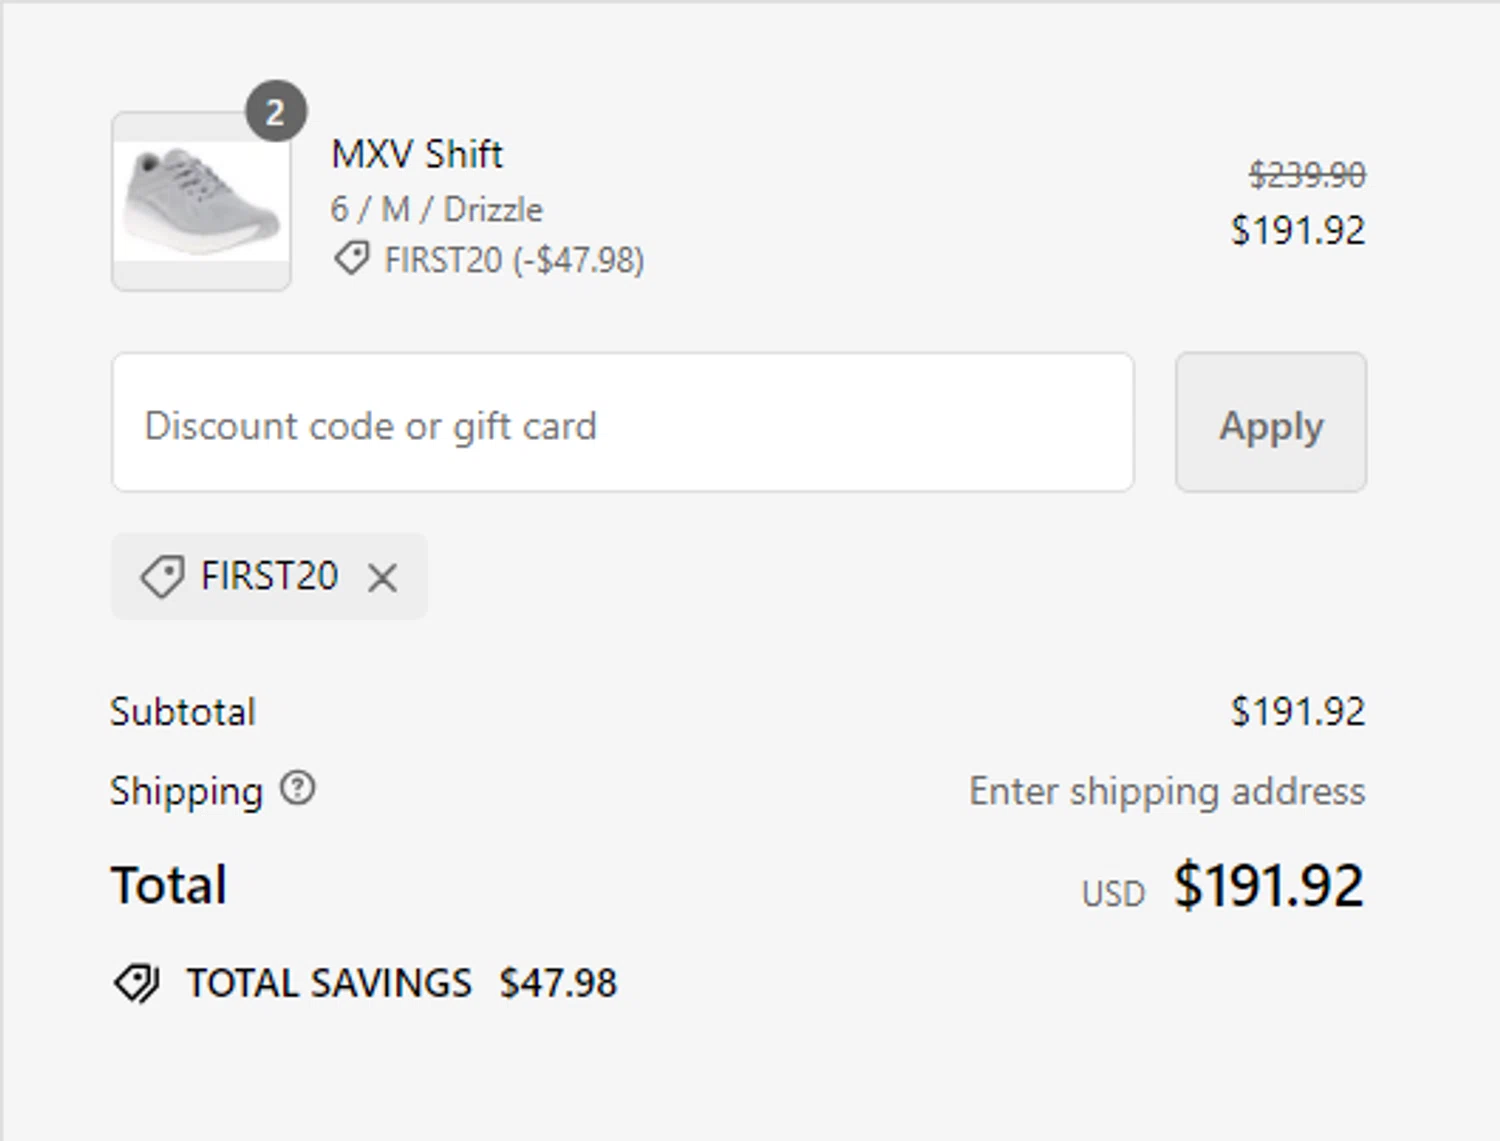
Task: Click the shipping help question mark icon
Action: 297,788
